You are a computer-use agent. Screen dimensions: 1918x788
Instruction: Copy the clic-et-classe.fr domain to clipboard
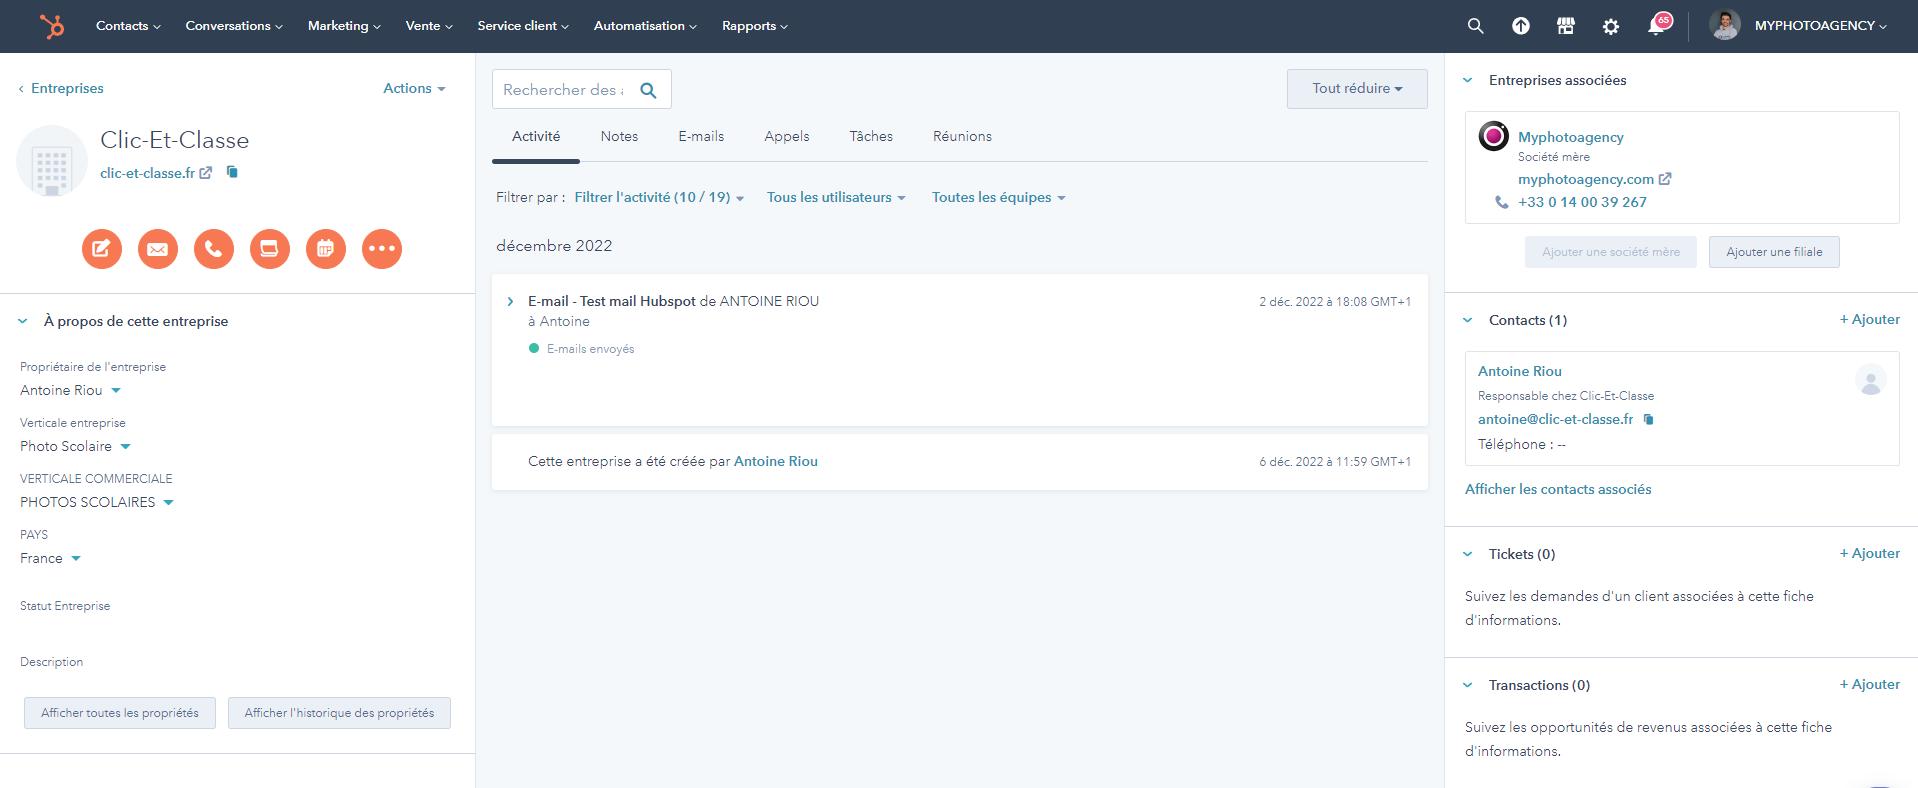(x=232, y=172)
